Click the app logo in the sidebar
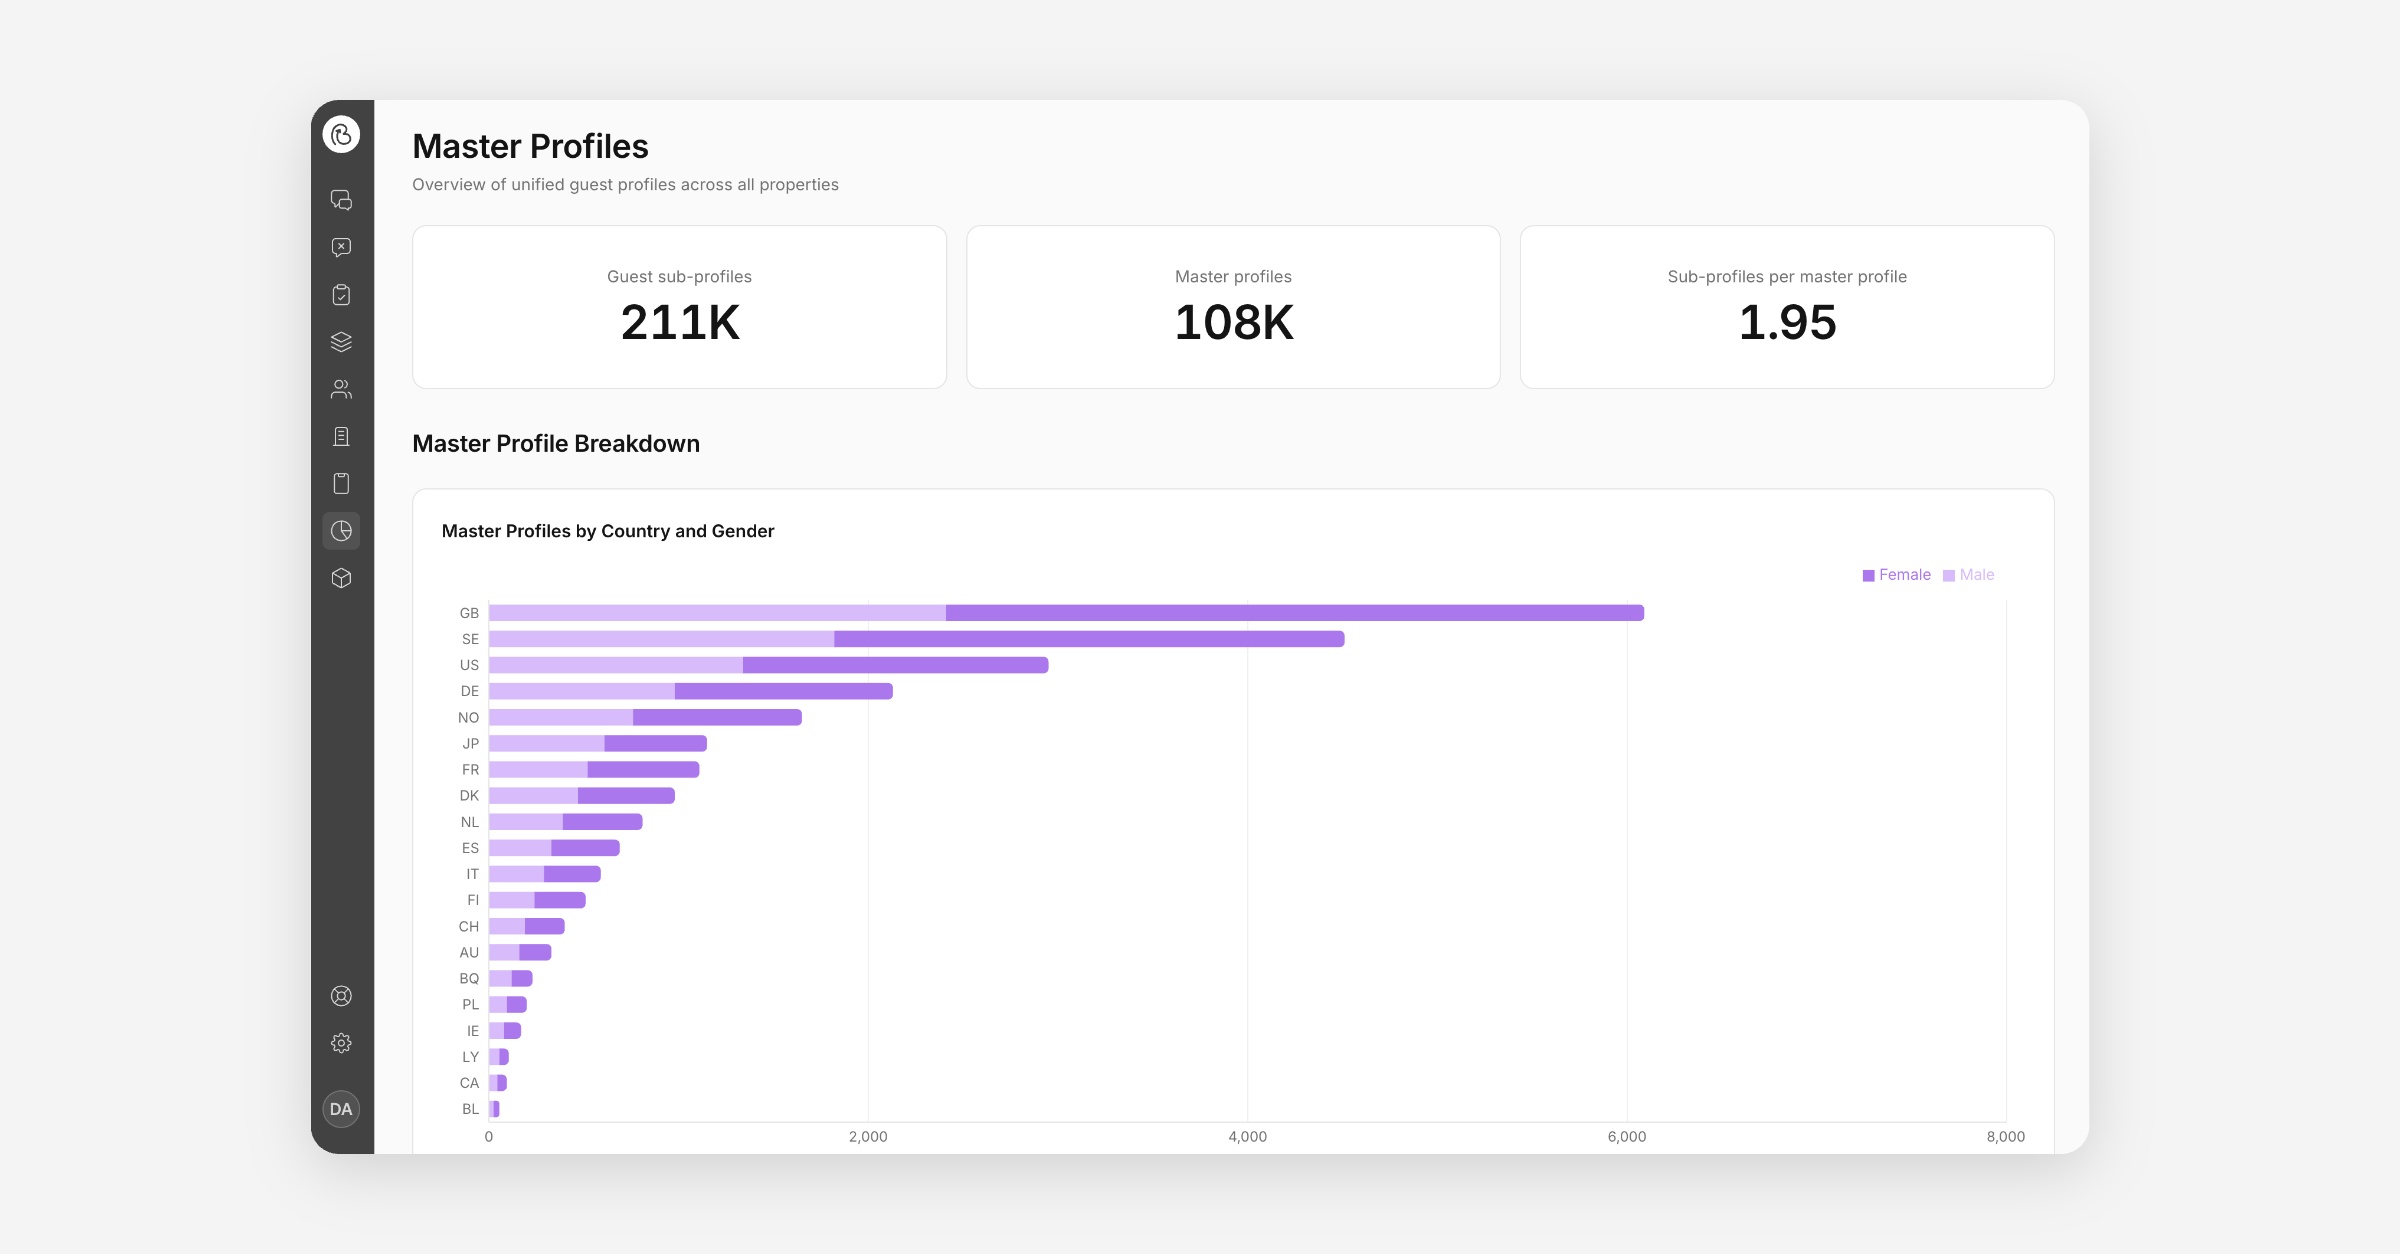The height and width of the screenshot is (1254, 2400). [341, 135]
